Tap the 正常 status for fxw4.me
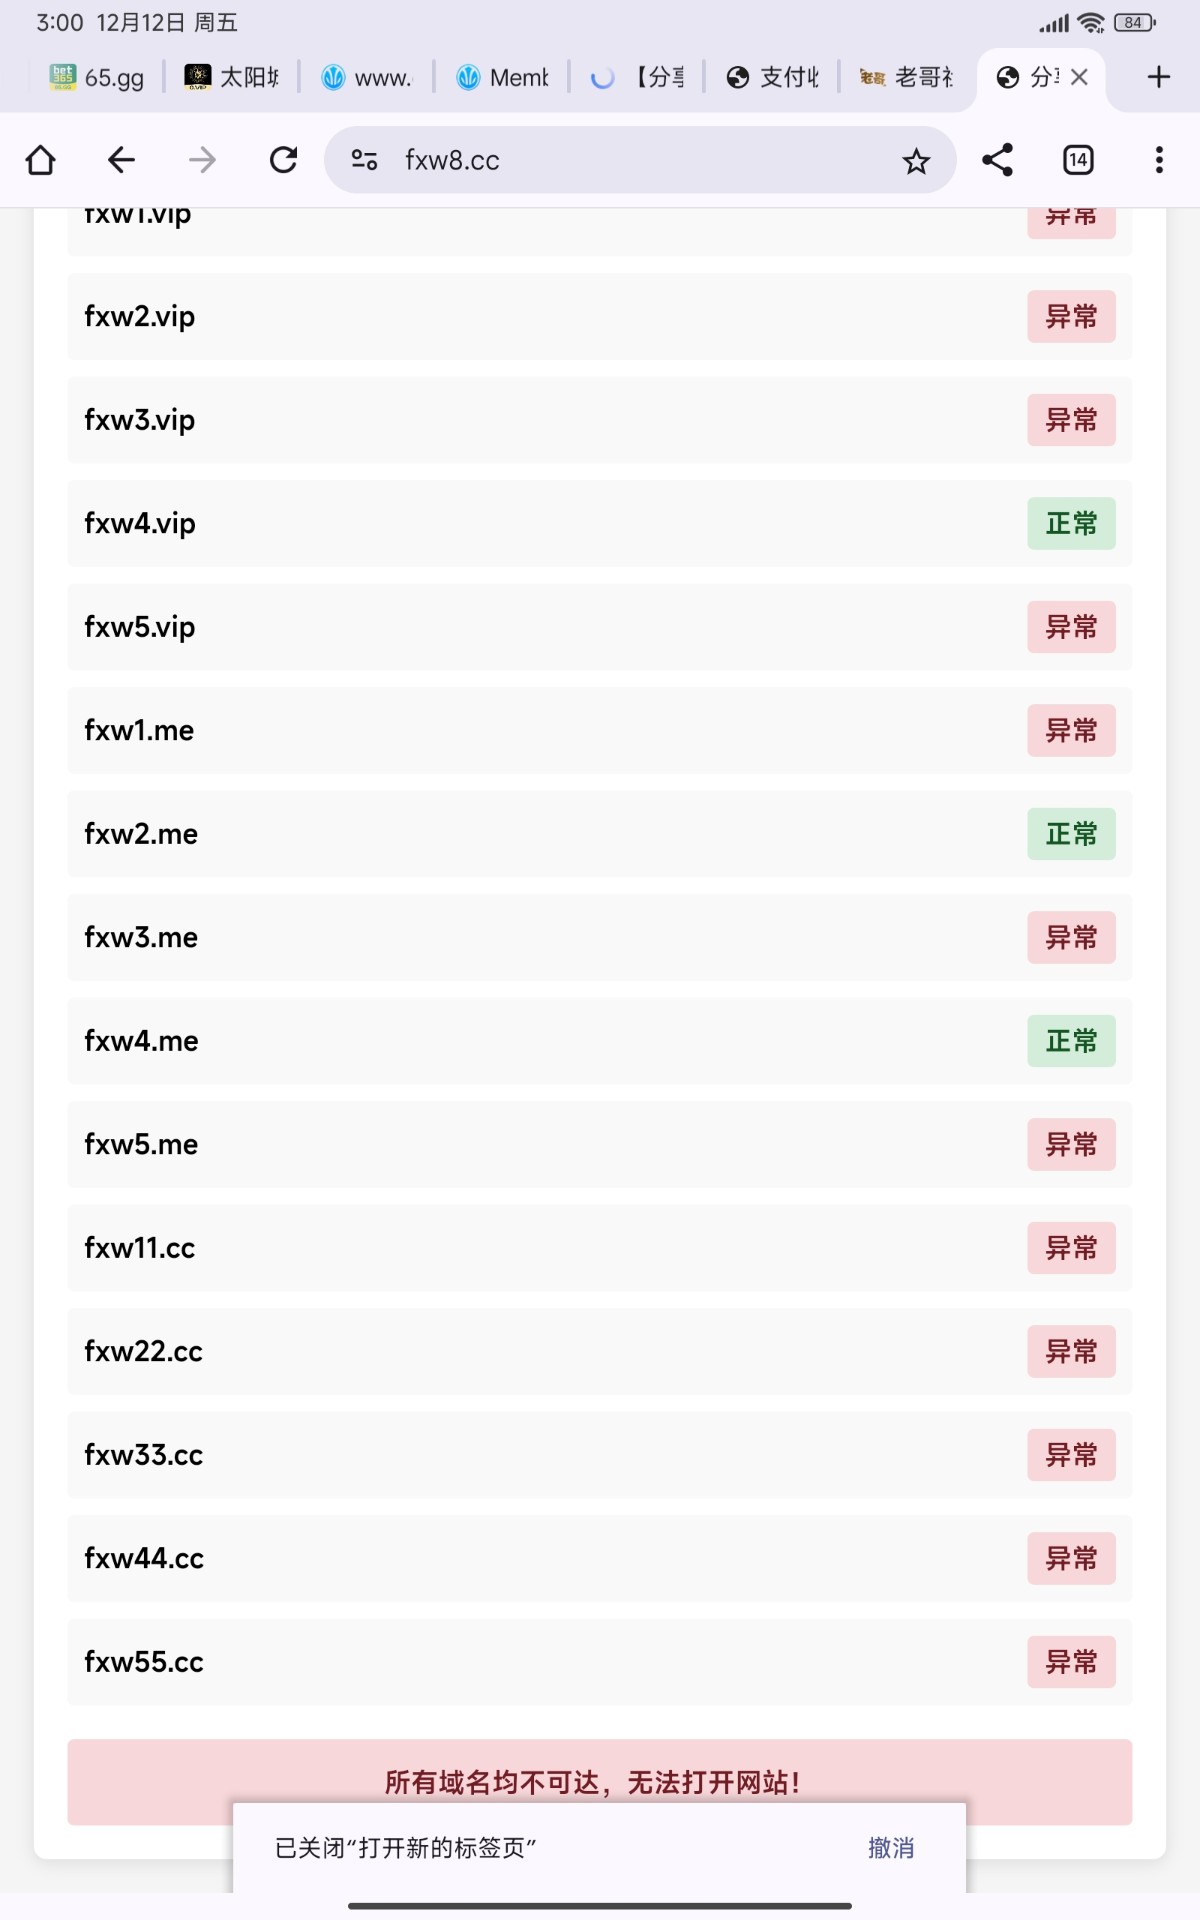Viewport: 1200px width, 1920px height. [x=1071, y=1041]
